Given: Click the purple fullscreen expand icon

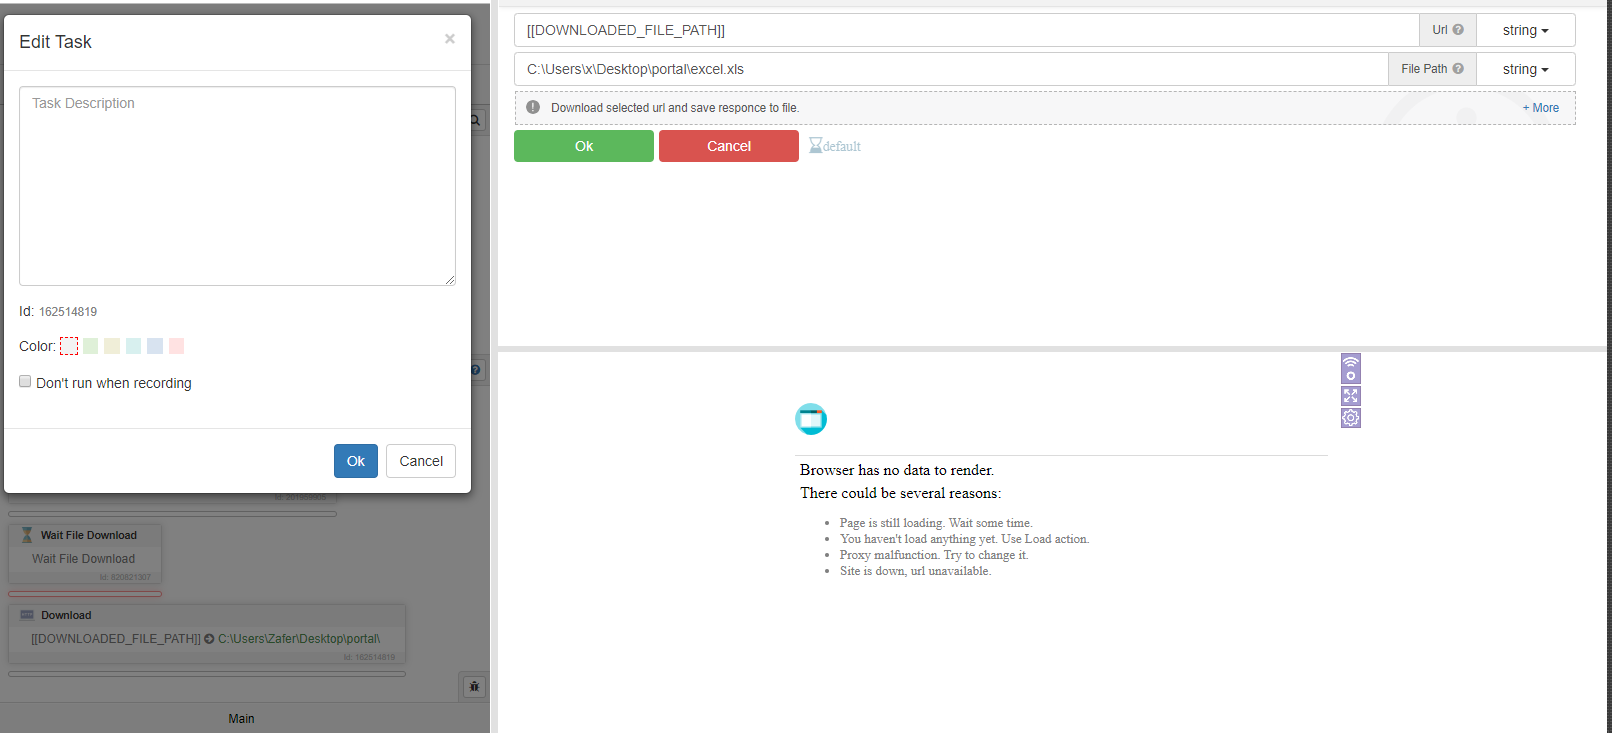Looking at the screenshot, I should tap(1350, 396).
